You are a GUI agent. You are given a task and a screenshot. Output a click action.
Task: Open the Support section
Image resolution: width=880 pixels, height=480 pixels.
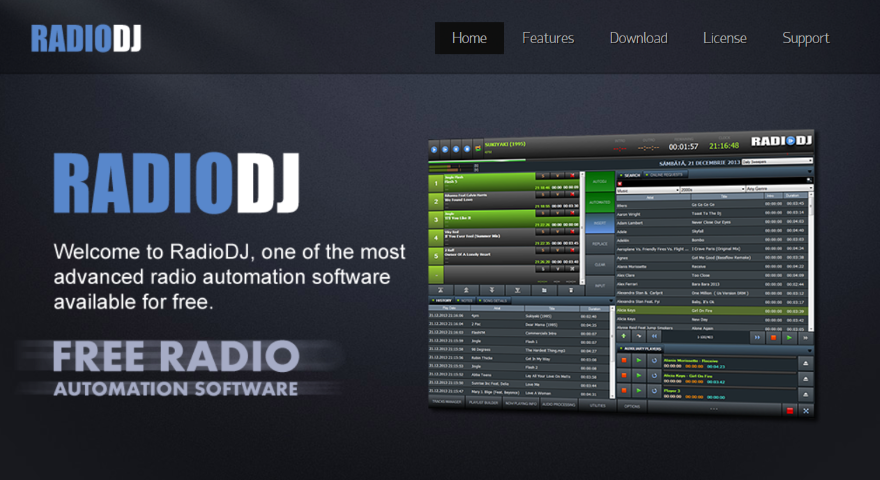click(805, 38)
